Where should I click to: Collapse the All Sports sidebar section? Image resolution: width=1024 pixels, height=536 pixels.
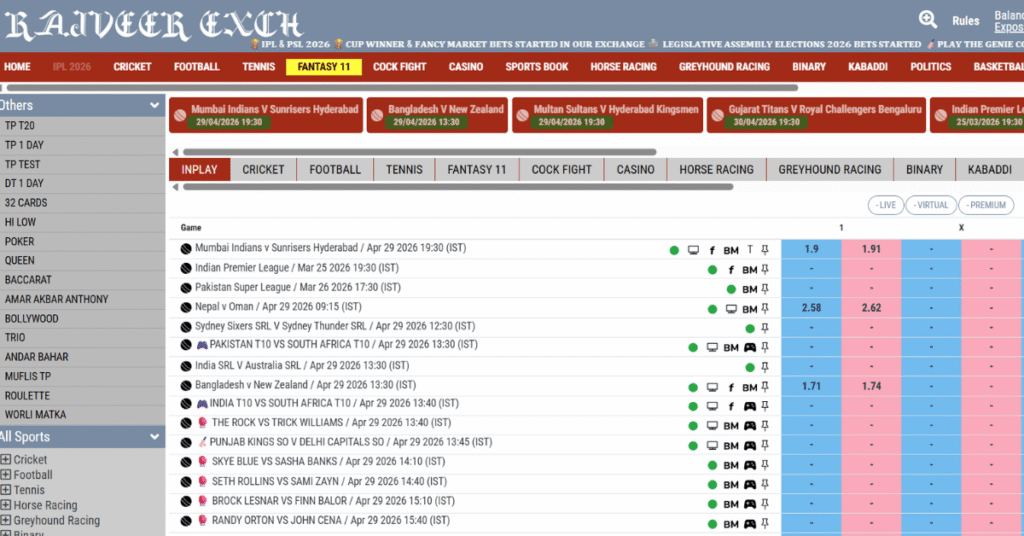154,437
